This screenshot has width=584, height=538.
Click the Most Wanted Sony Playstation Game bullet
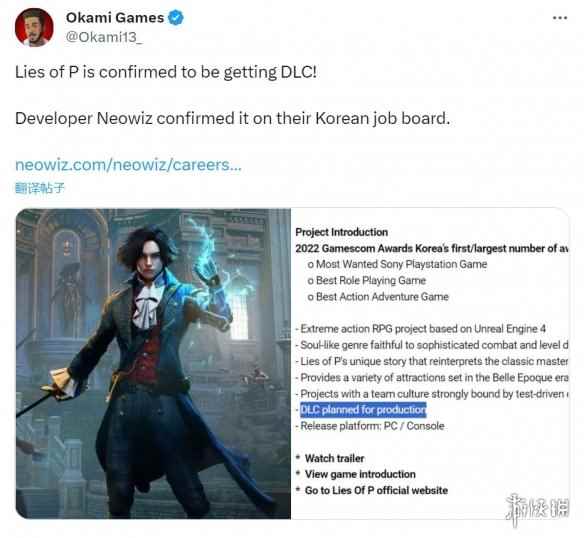397,264
